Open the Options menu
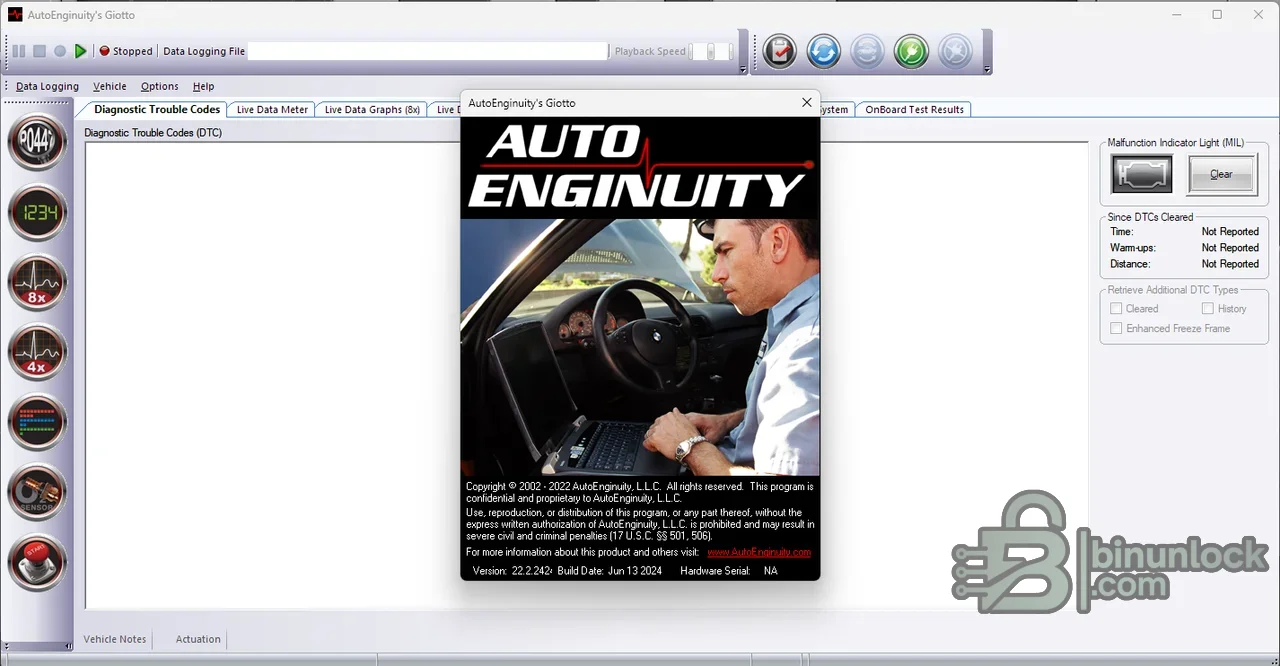The image size is (1280, 666). pyautogui.click(x=159, y=86)
